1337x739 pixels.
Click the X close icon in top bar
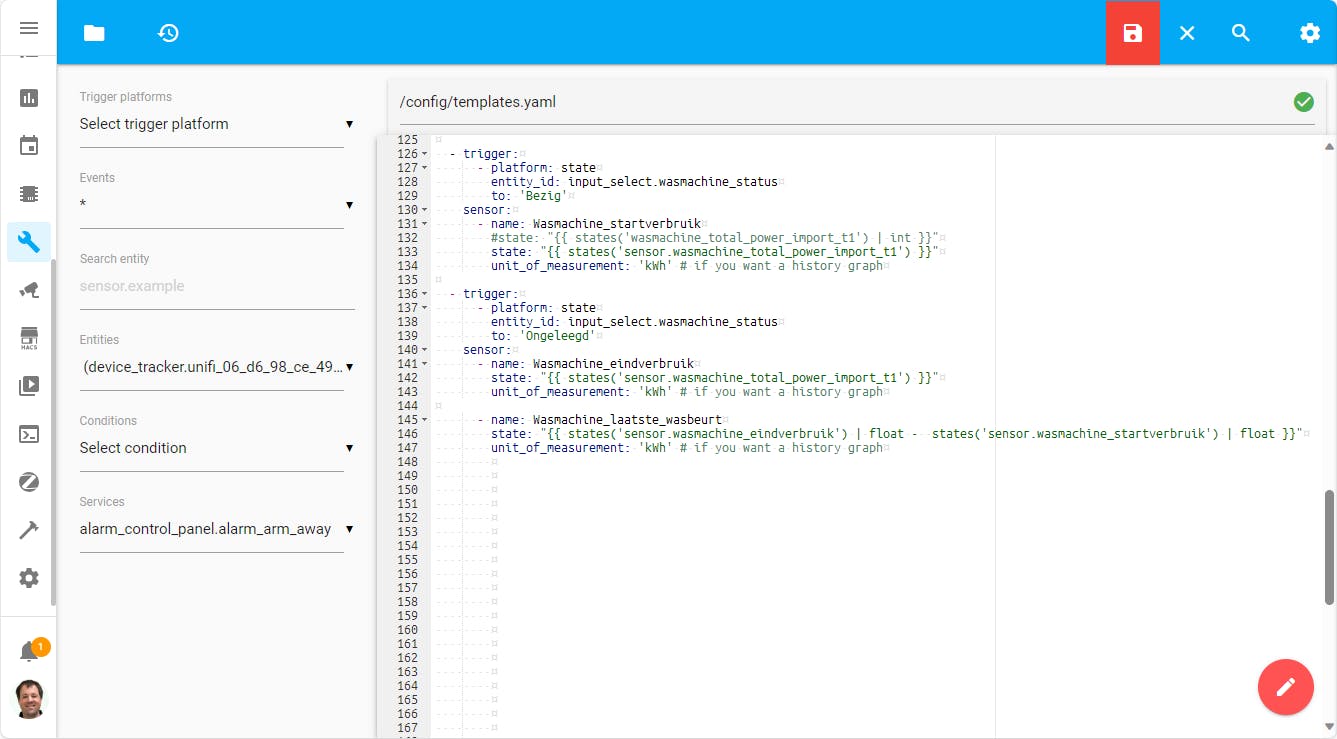tap(1187, 33)
